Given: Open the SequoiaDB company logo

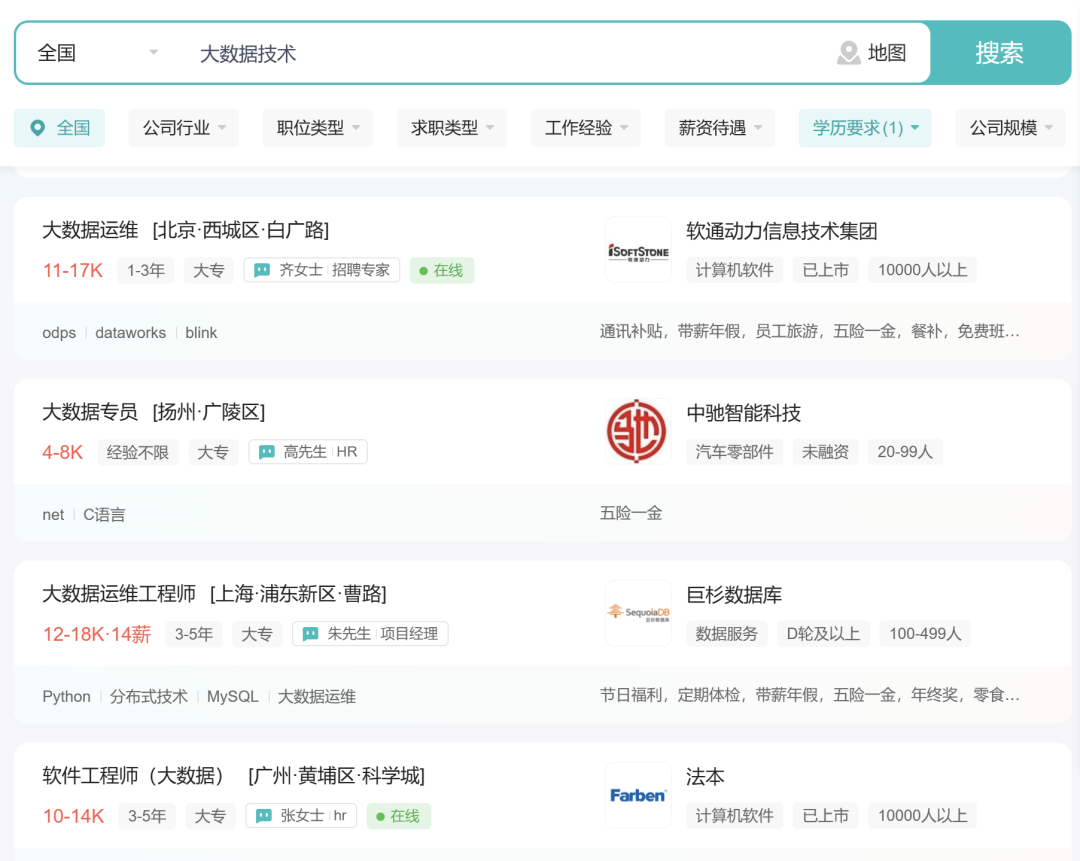Looking at the screenshot, I should (638, 613).
